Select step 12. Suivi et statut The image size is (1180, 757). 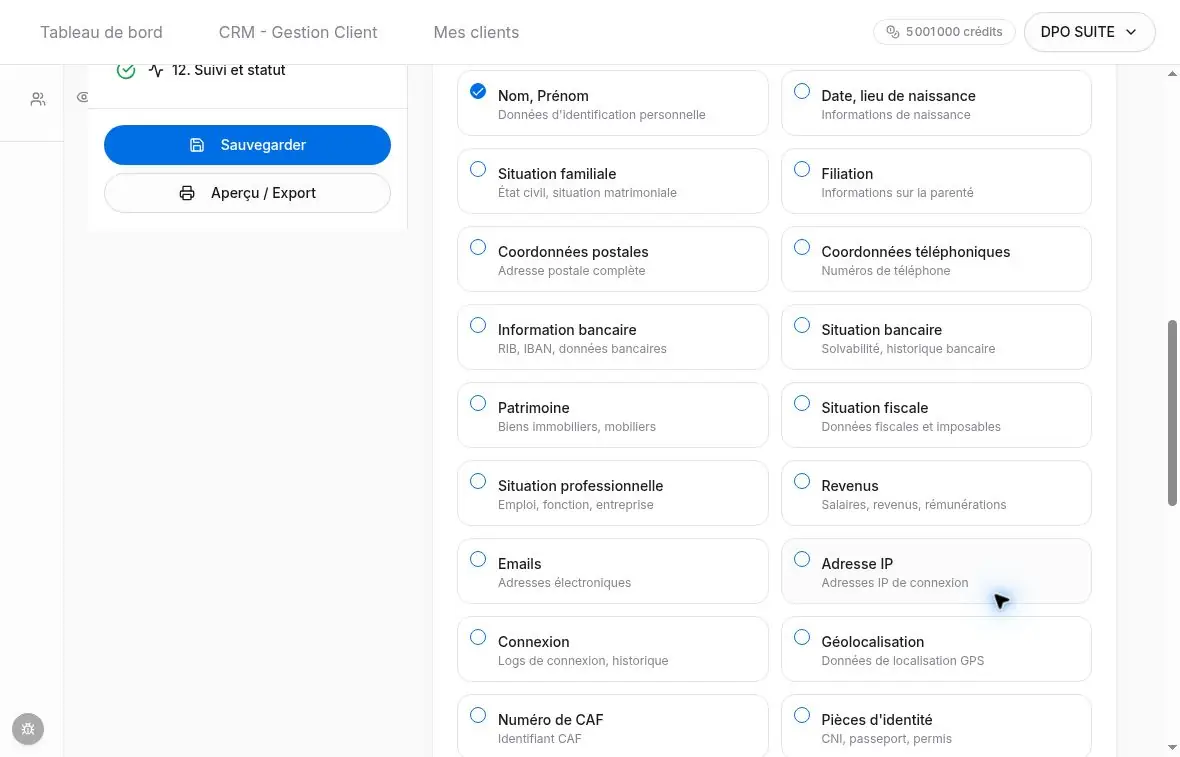pyautogui.click(x=201, y=70)
